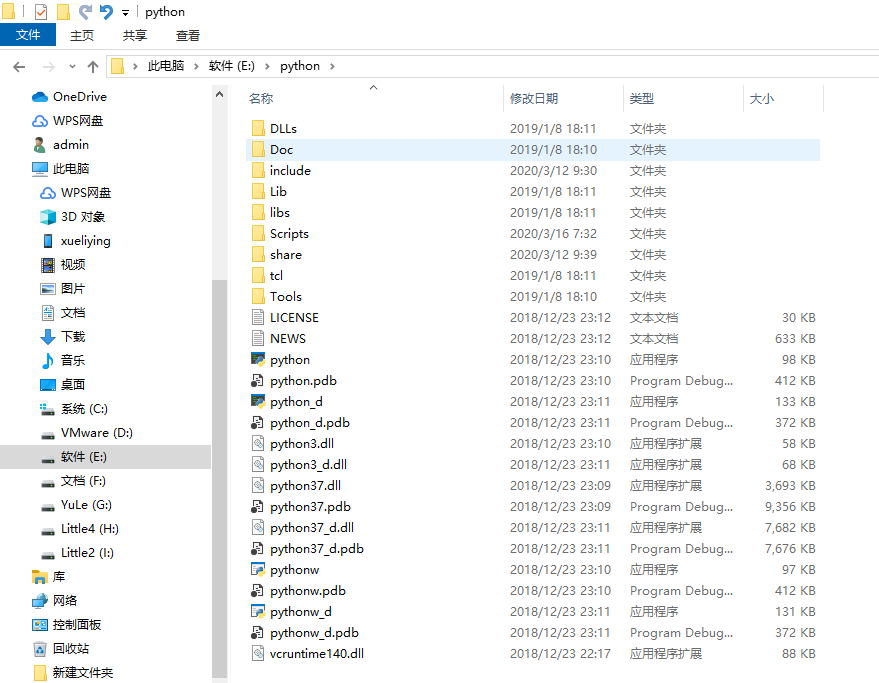Image resolution: width=879 pixels, height=683 pixels.
Task: Open the 文件 ribbon tab
Action: point(28,35)
